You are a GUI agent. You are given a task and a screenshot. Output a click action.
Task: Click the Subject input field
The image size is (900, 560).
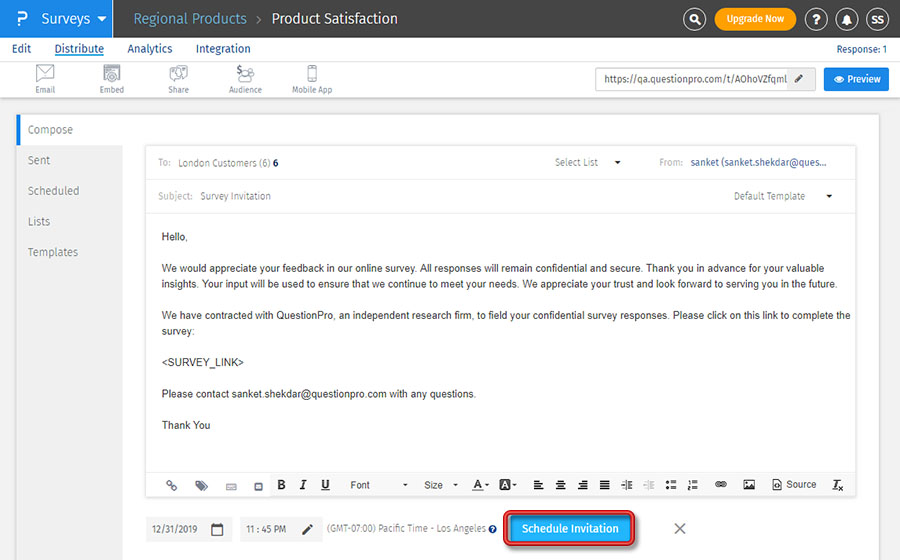pos(450,196)
